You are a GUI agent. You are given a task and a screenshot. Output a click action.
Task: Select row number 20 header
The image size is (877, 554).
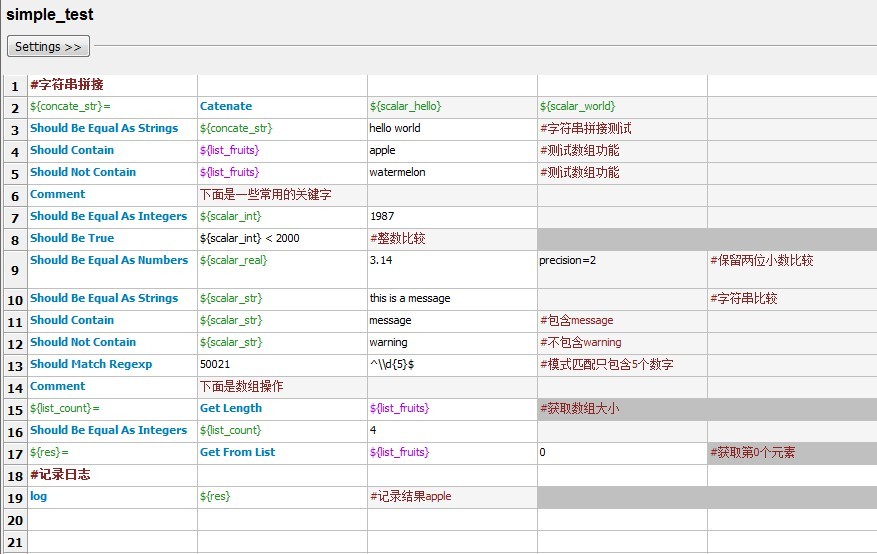[x=15, y=520]
